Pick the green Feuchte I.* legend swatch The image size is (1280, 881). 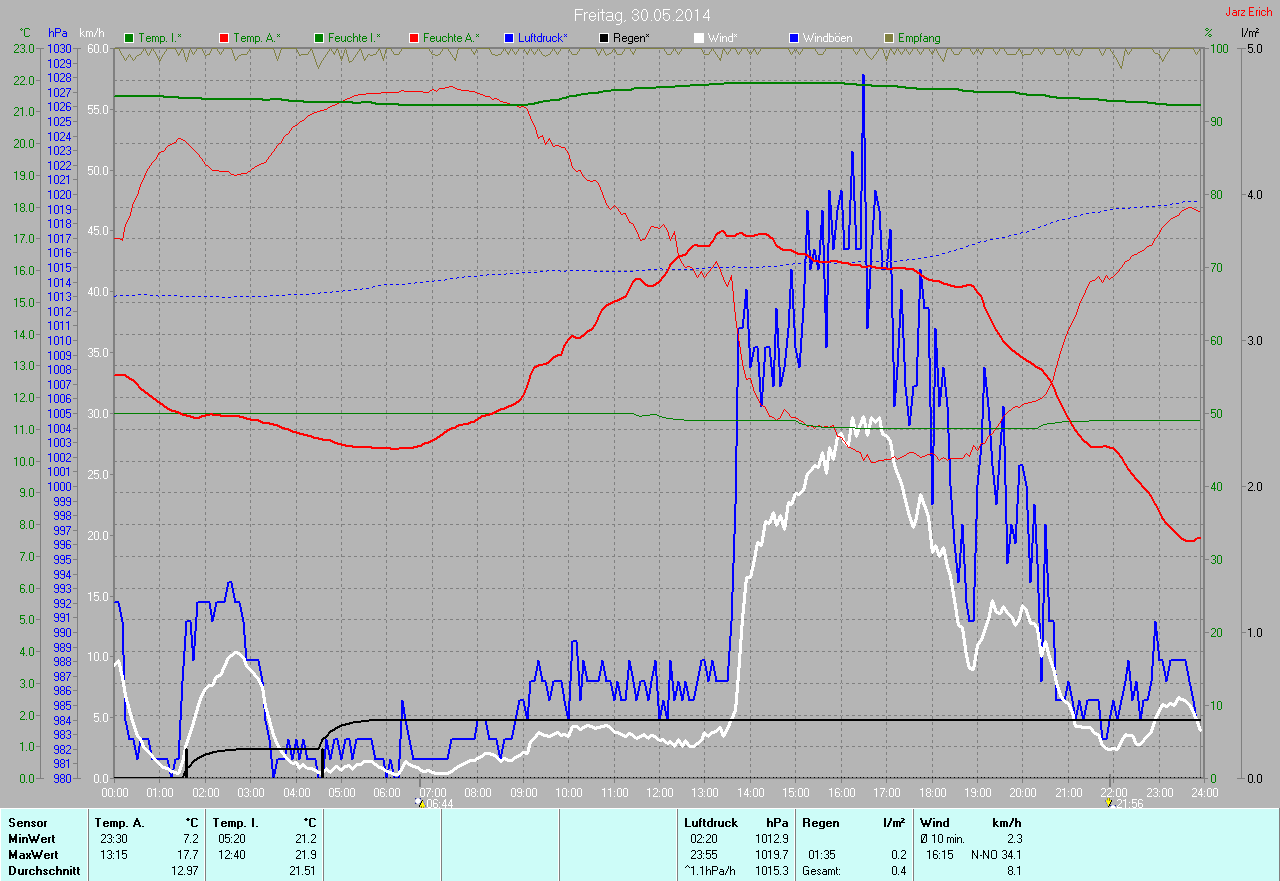[x=319, y=38]
